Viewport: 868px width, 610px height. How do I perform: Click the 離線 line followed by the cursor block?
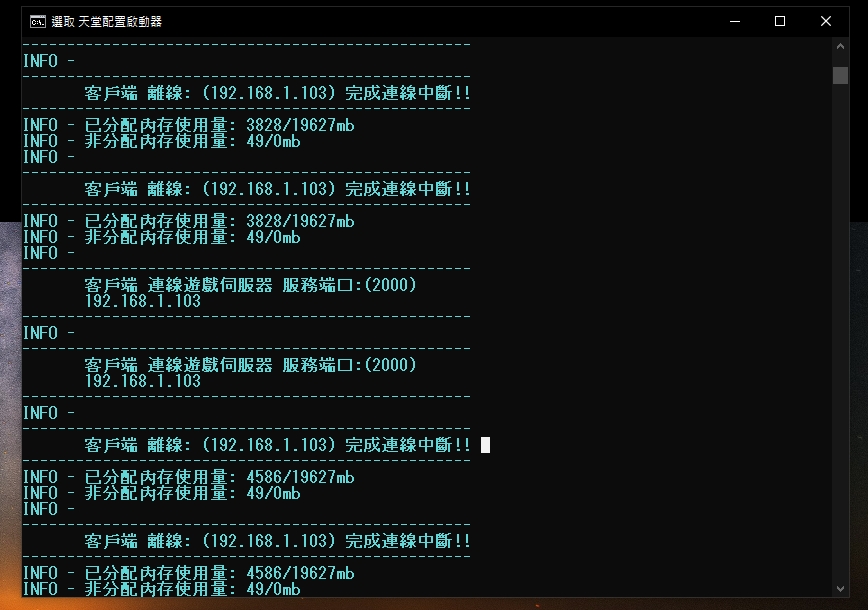[277, 445]
